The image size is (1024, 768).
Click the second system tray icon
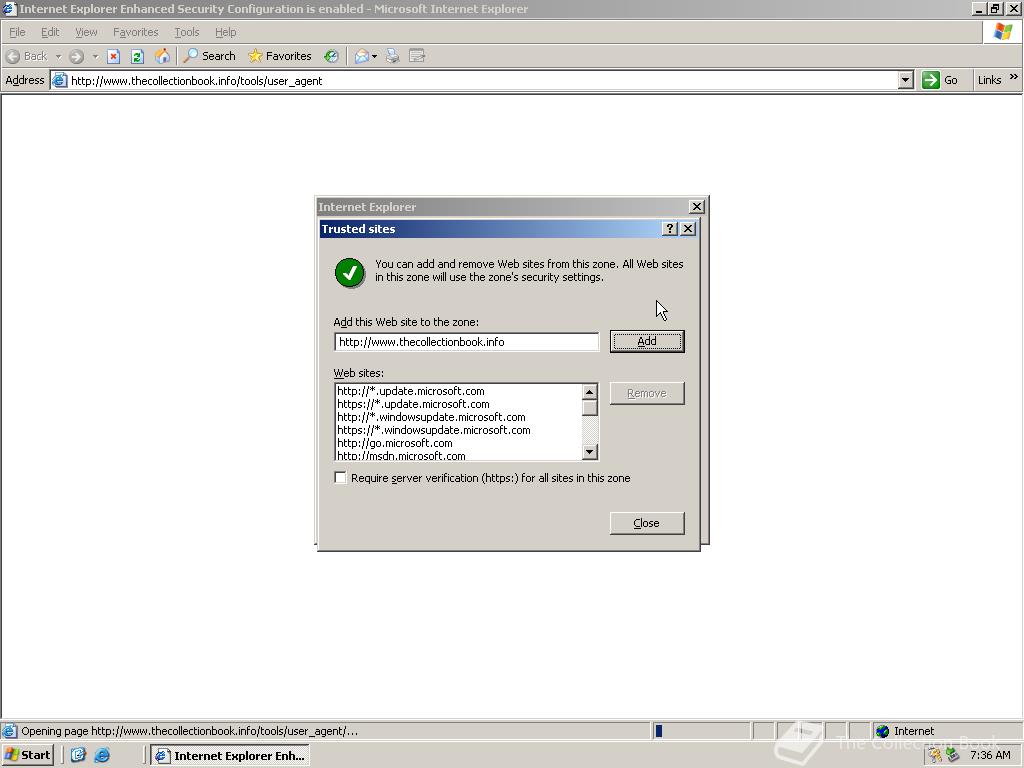(952, 756)
